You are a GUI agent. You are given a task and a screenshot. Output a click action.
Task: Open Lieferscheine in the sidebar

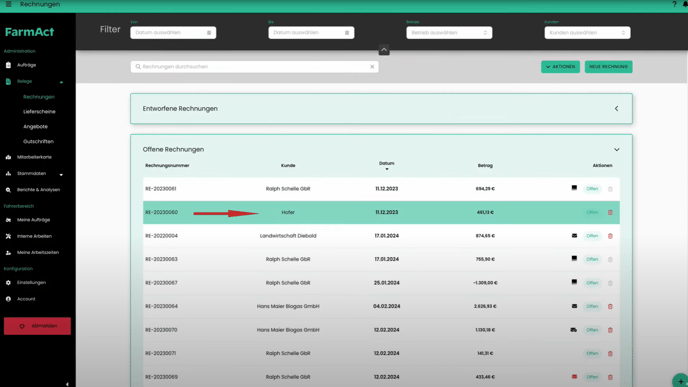click(x=39, y=112)
